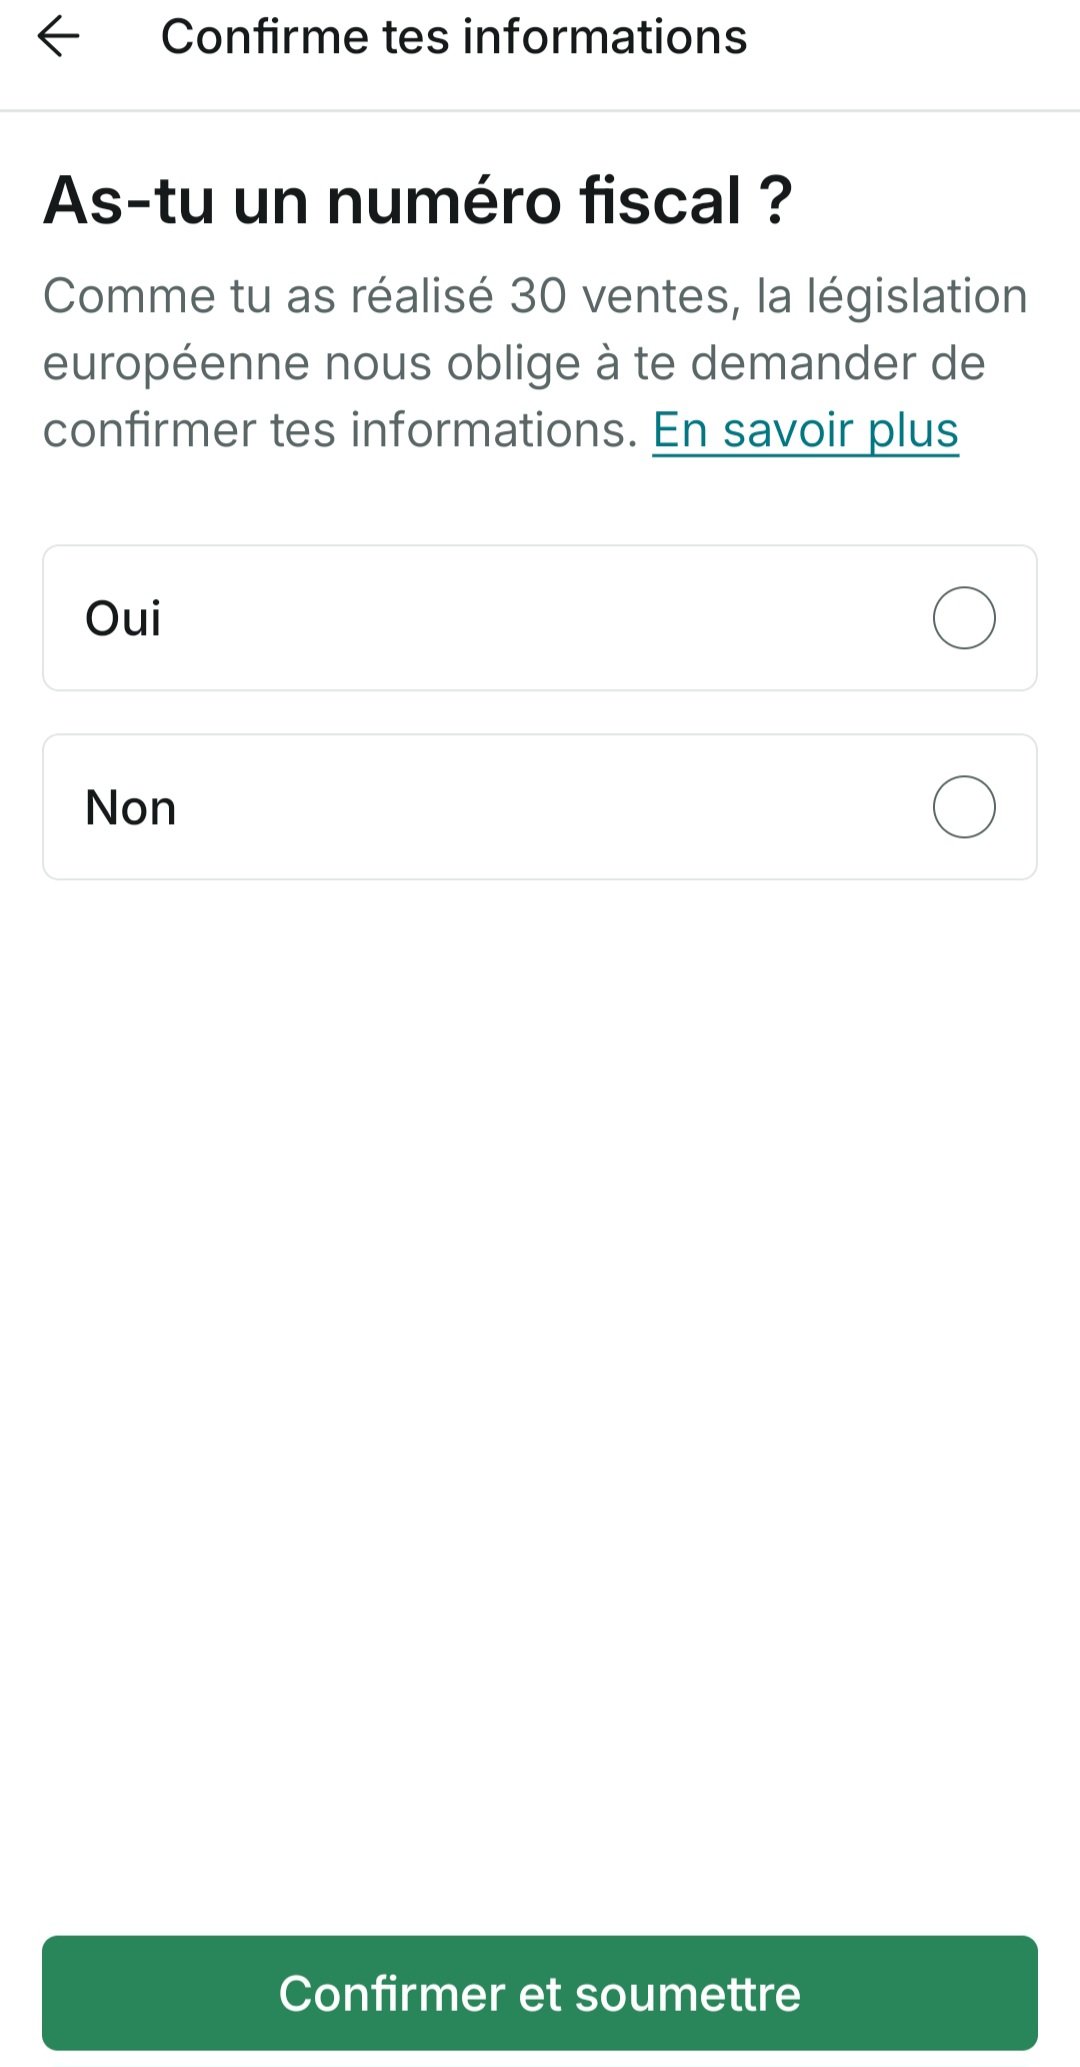Tap the word européenne in the description
Screen dimensions: 1080x2067
click(174, 363)
